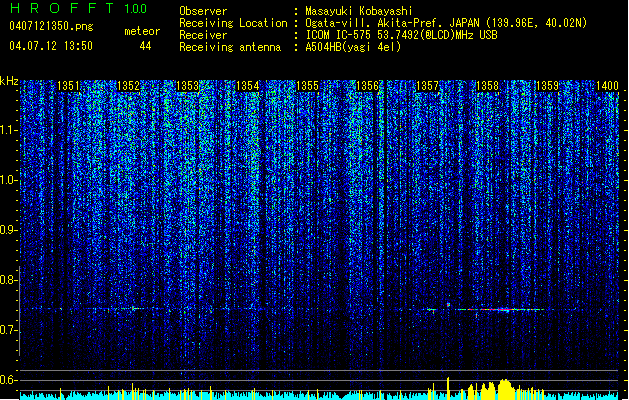Select the location text Ogata-vill. Akita-Pref. JAPAN
Viewport: 629px width, 400px height.
(x=394, y=23)
